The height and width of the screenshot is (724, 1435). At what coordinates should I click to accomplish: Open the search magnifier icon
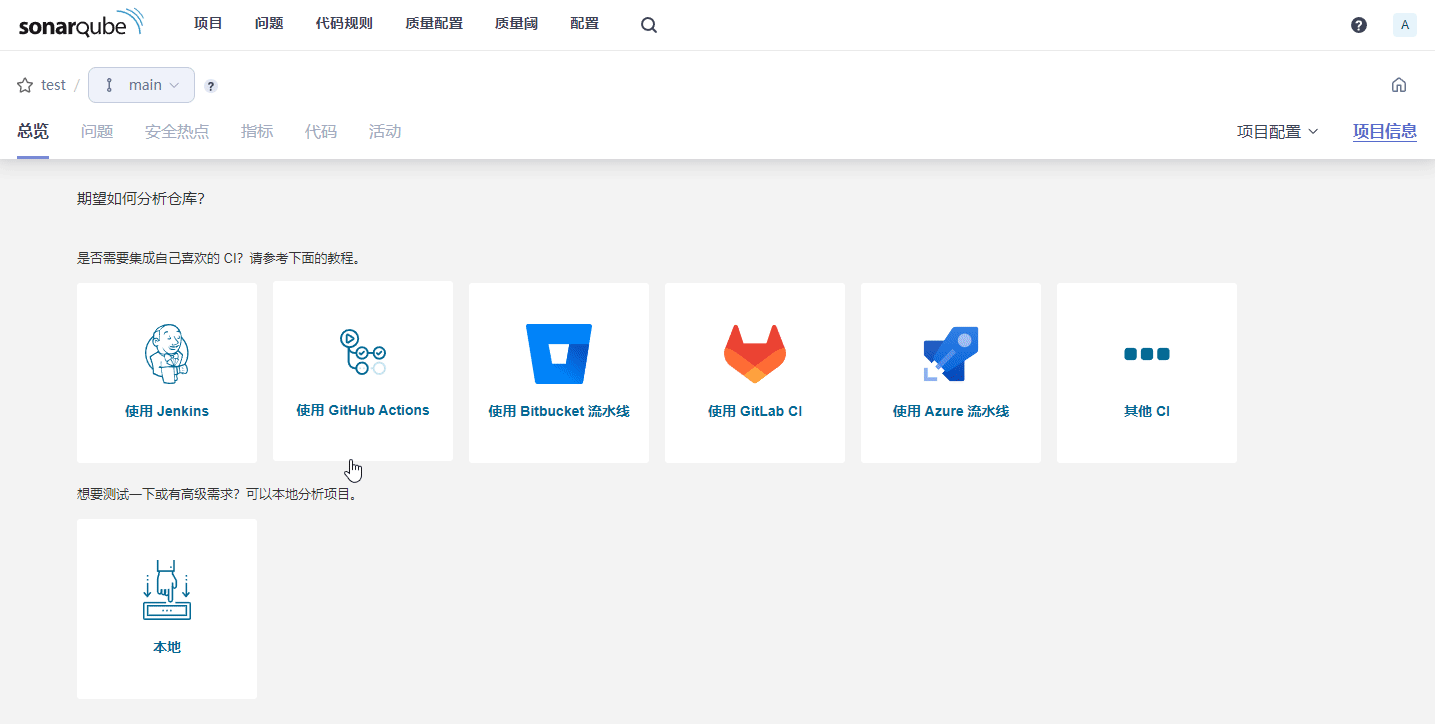pos(649,25)
